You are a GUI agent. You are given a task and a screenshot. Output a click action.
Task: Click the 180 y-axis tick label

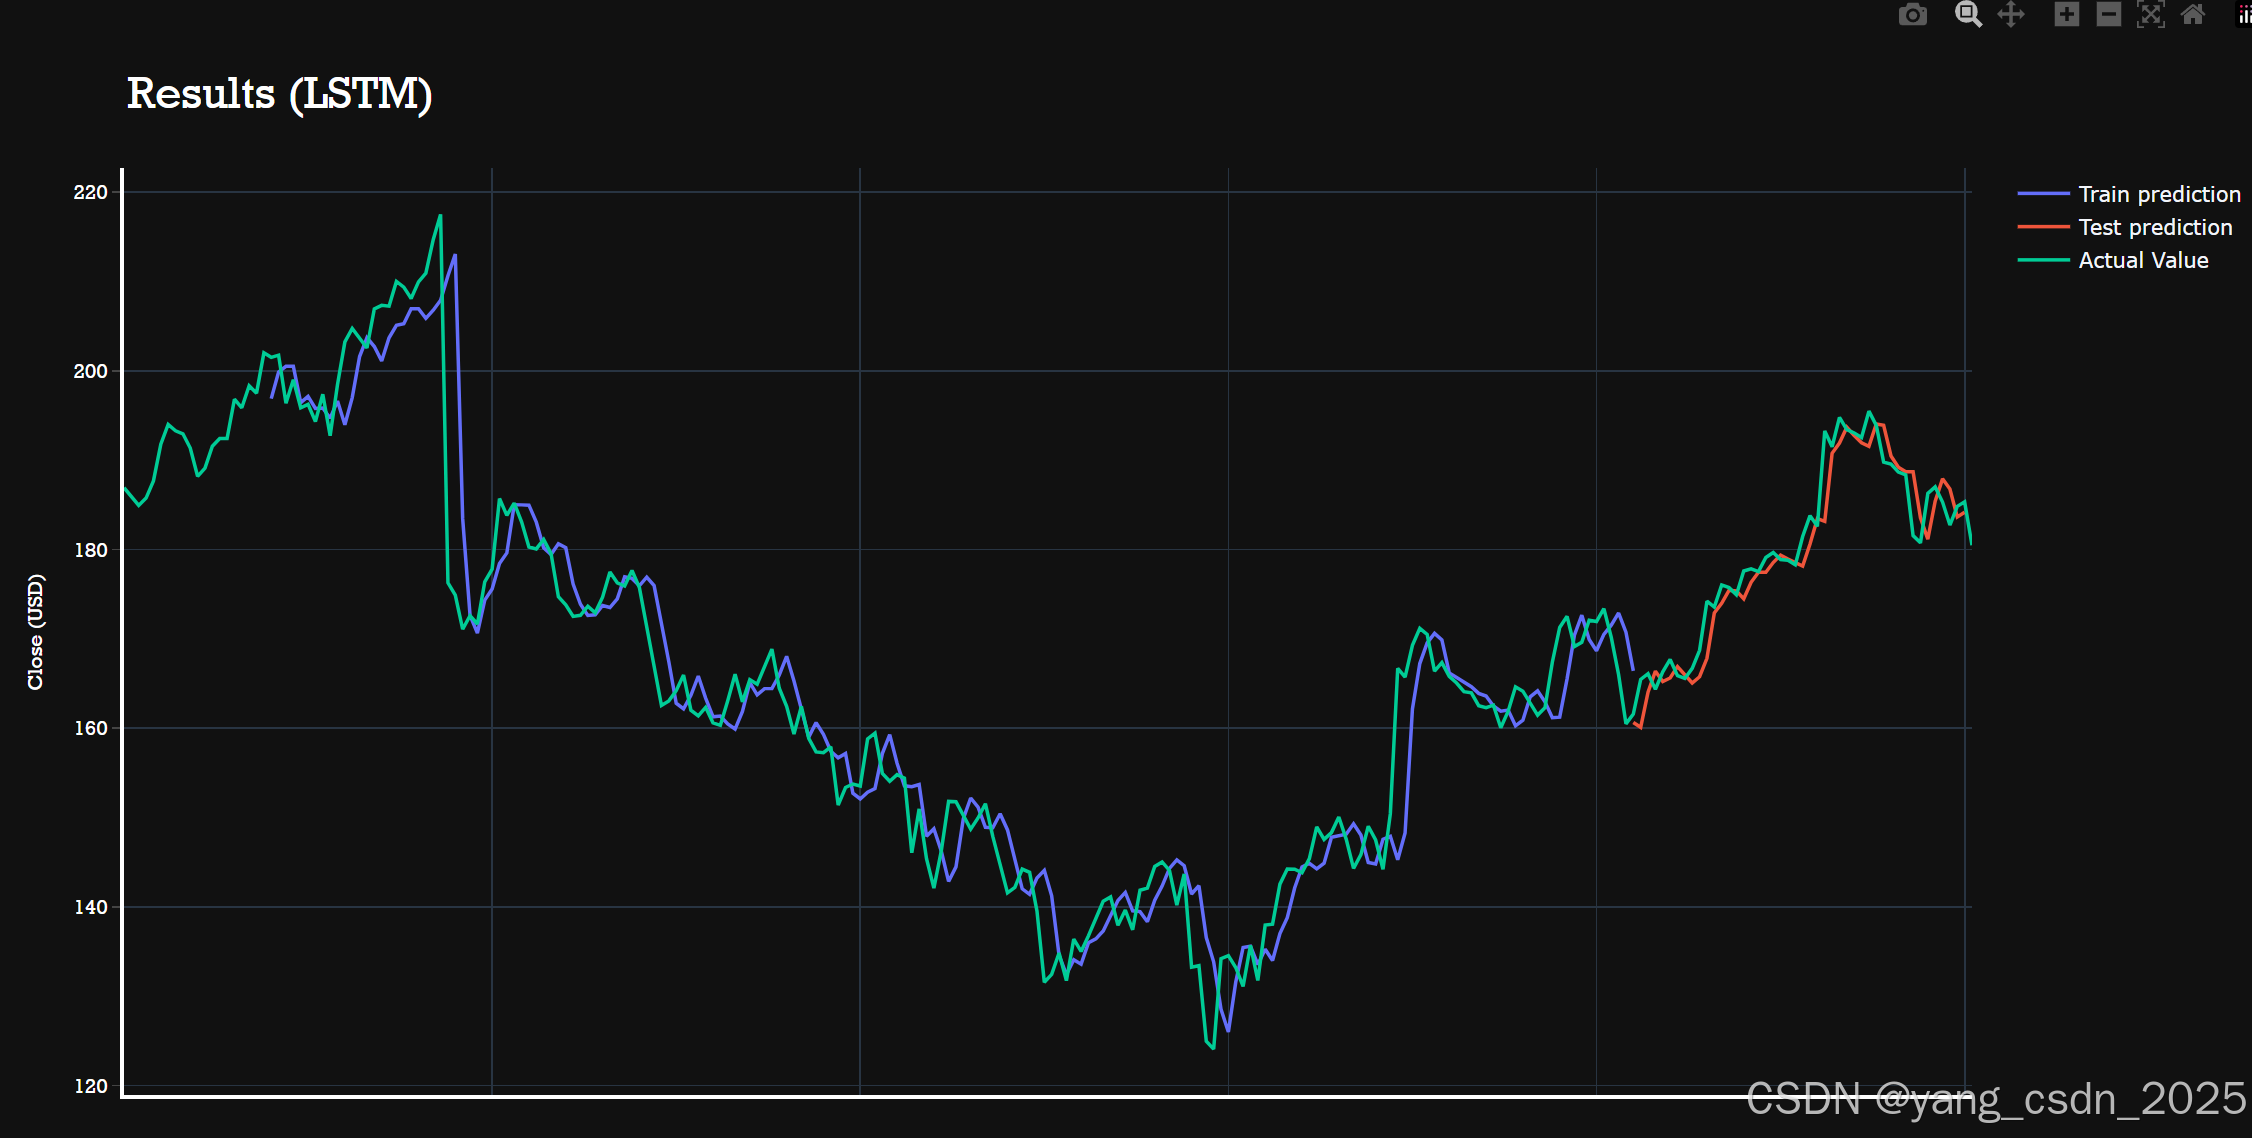click(90, 550)
